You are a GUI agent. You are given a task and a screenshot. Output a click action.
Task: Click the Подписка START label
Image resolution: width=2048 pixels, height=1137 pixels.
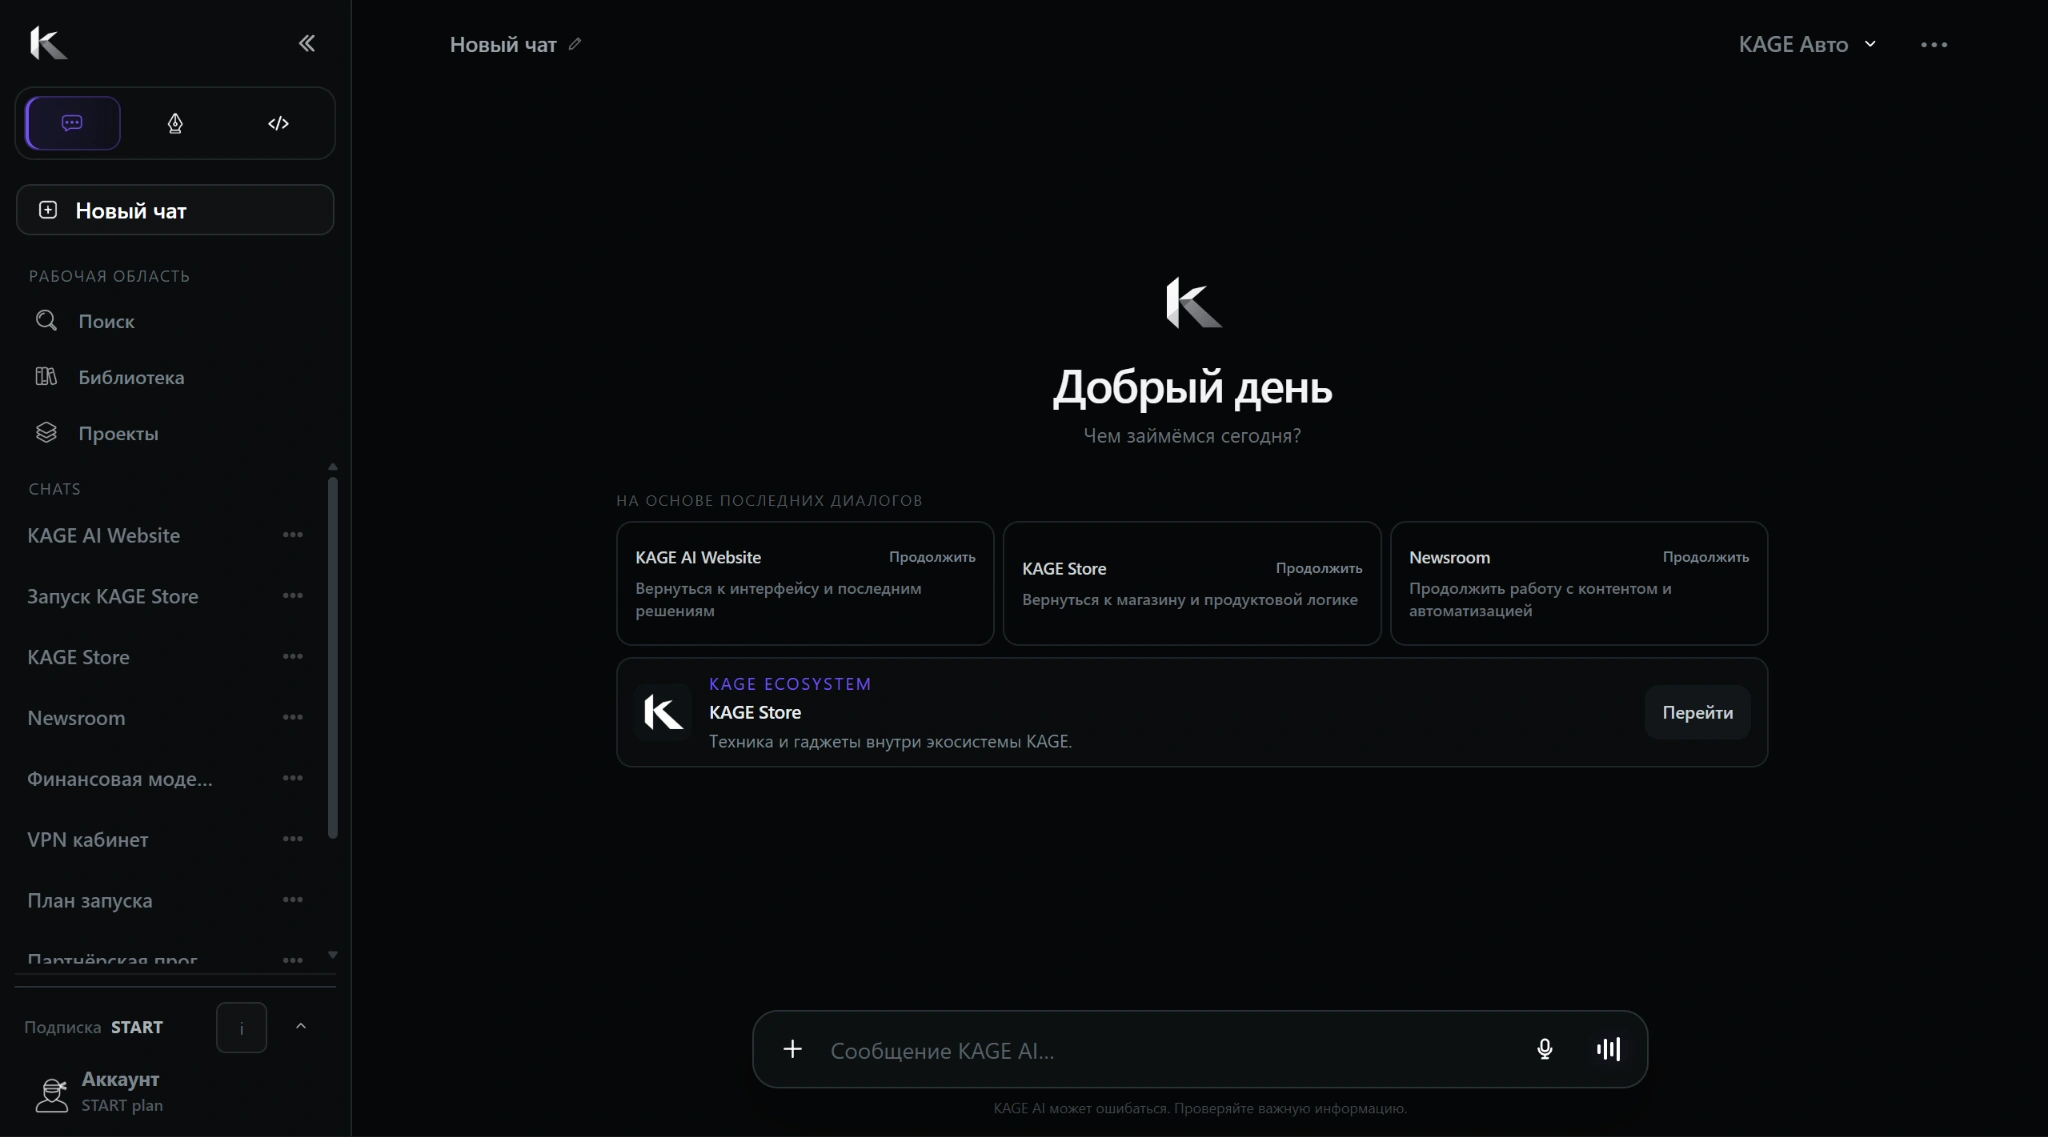(93, 1027)
